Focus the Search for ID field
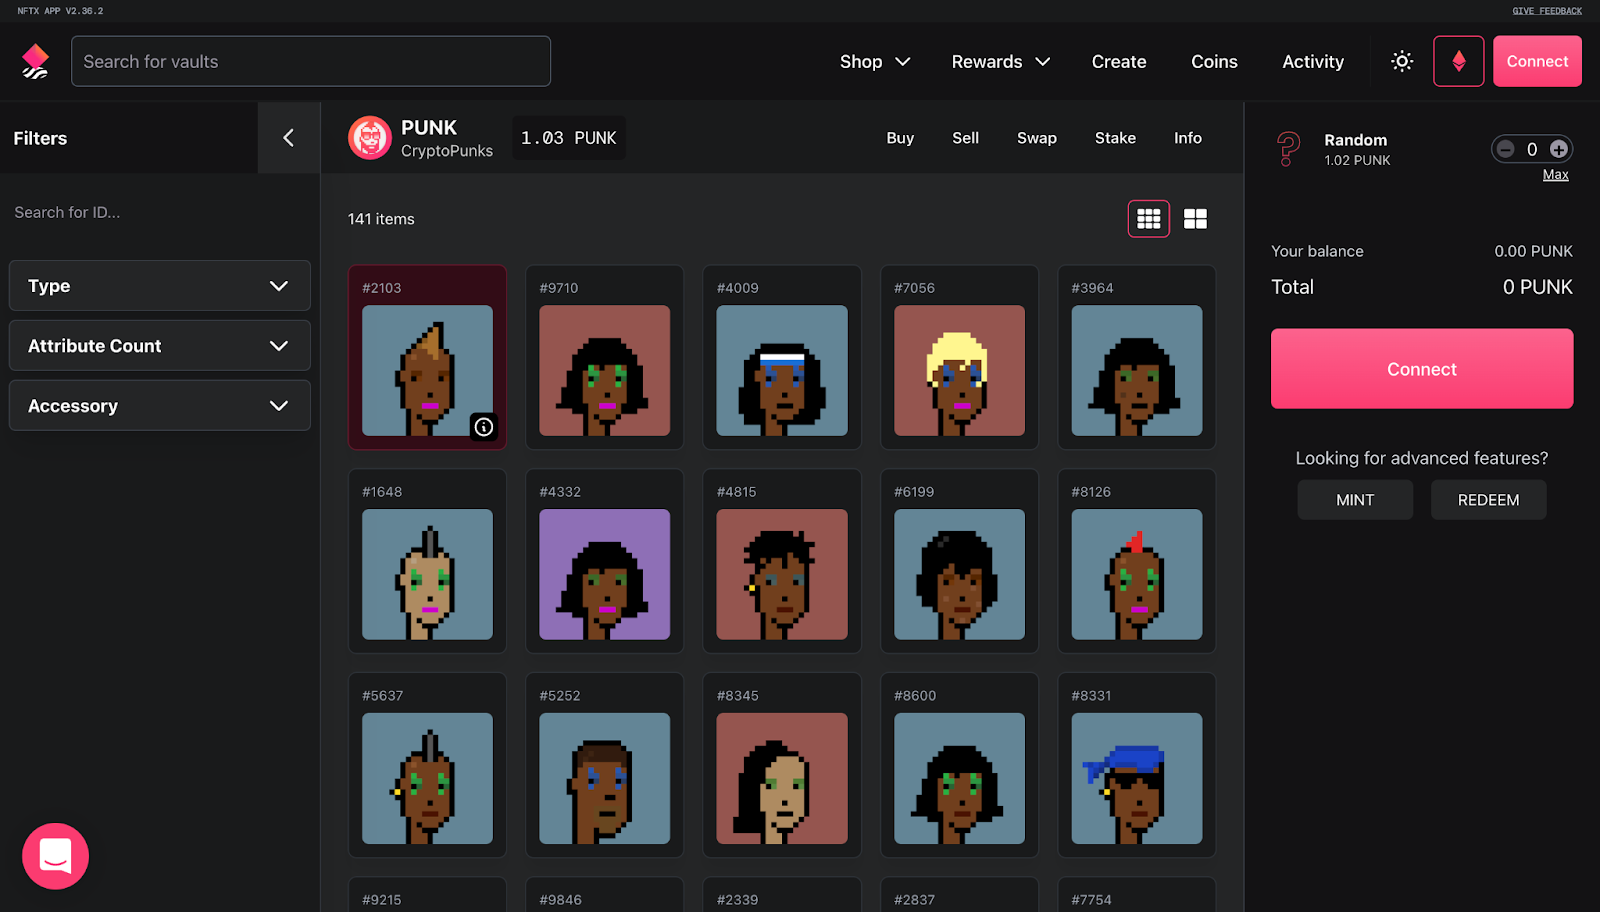Image resolution: width=1600 pixels, height=912 pixels. [160, 212]
